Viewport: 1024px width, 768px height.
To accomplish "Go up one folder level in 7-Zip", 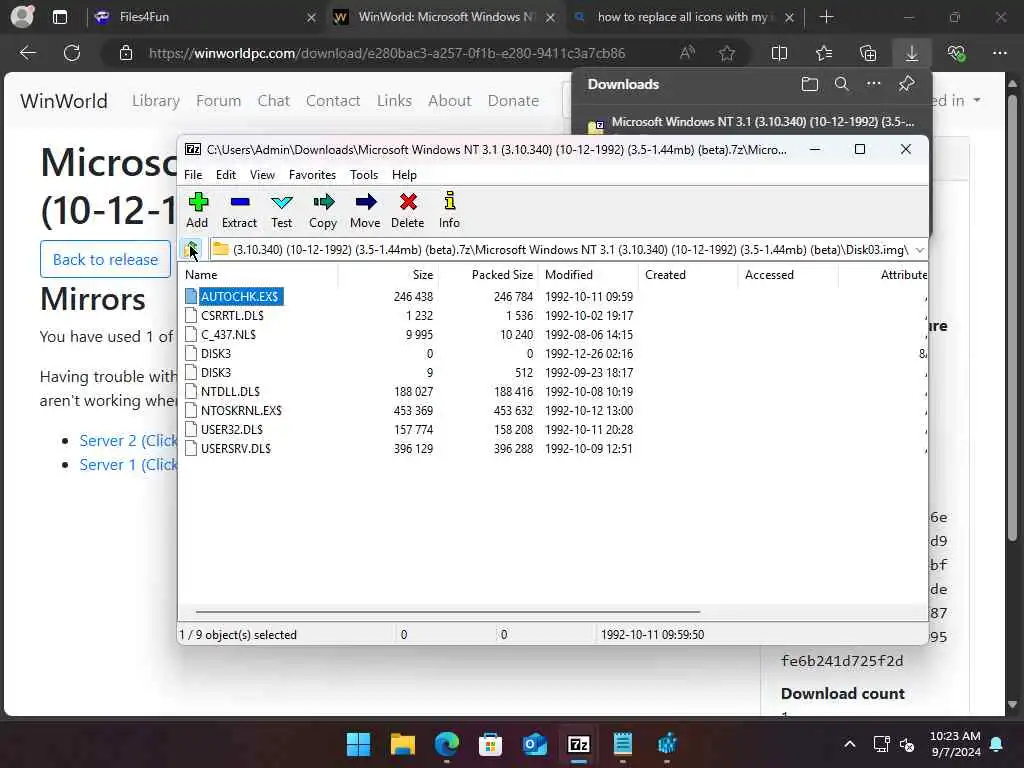I will [191, 249].
